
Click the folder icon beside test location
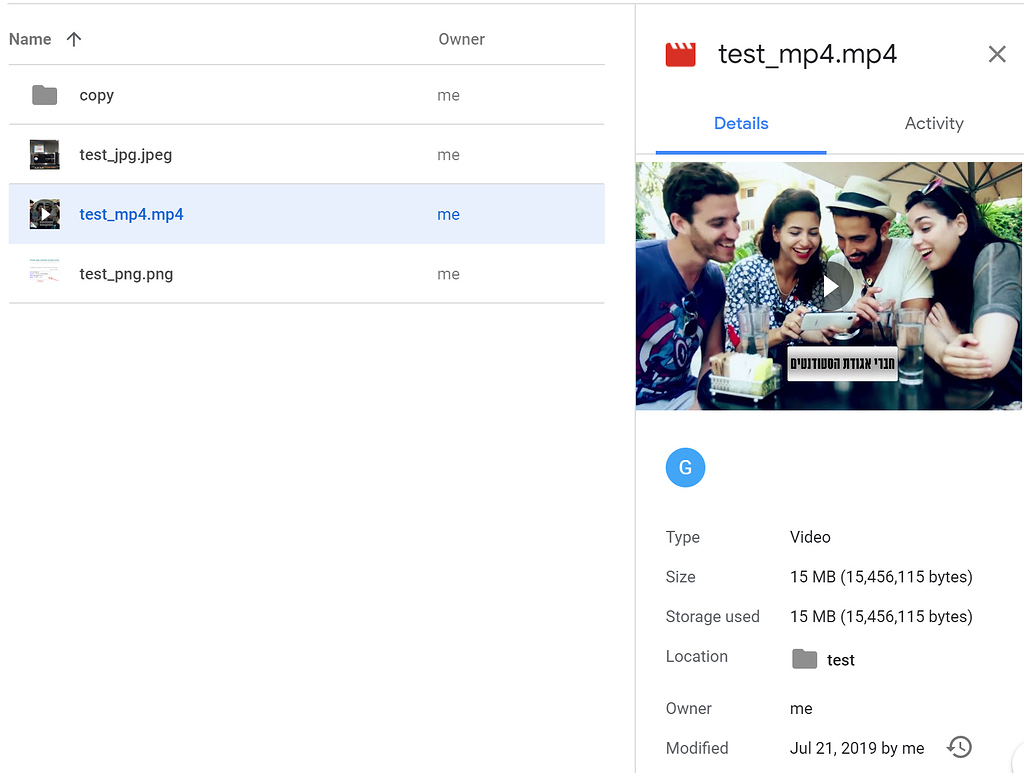coord(804,659)
